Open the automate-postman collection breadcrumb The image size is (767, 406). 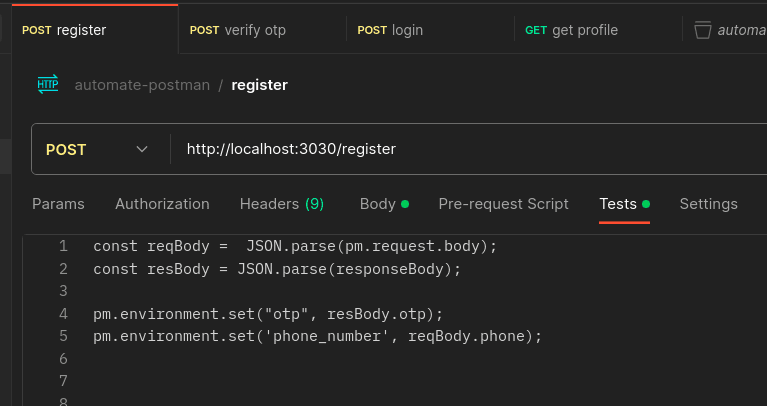click(142, 85)
